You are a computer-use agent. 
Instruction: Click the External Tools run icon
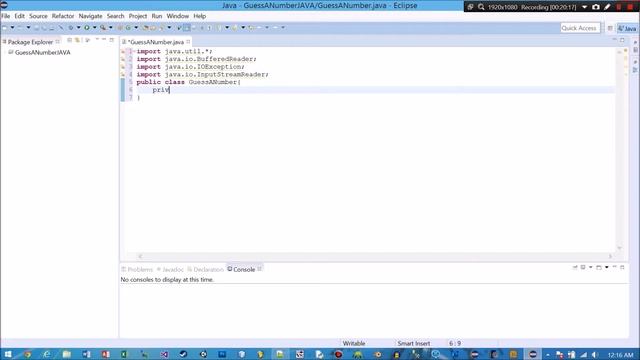tap(103, 28)
